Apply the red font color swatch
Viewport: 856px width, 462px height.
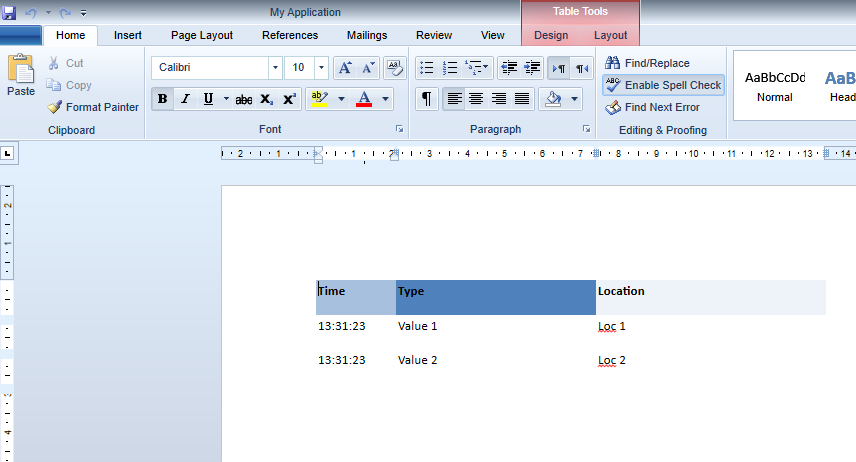(364, 99)
